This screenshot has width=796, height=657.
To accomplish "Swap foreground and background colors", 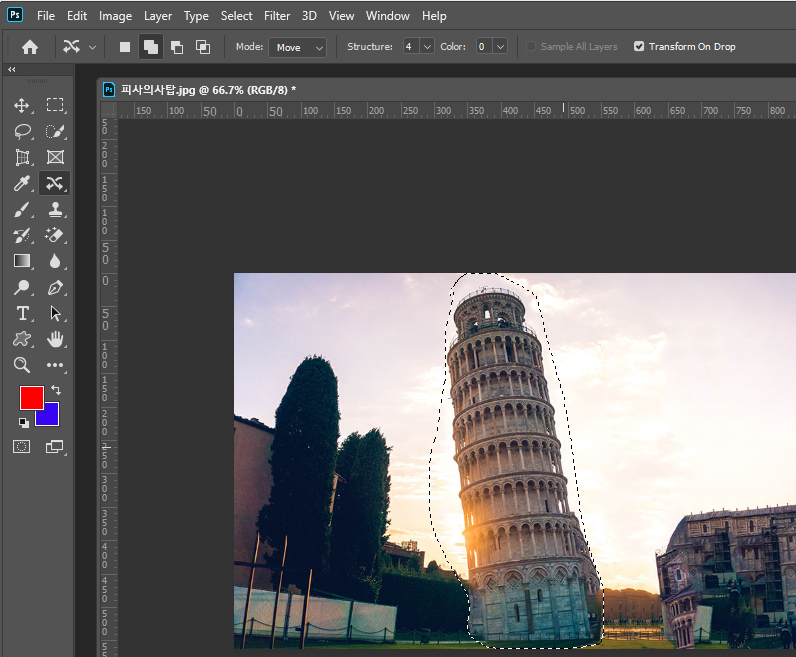I will (56, 390).
